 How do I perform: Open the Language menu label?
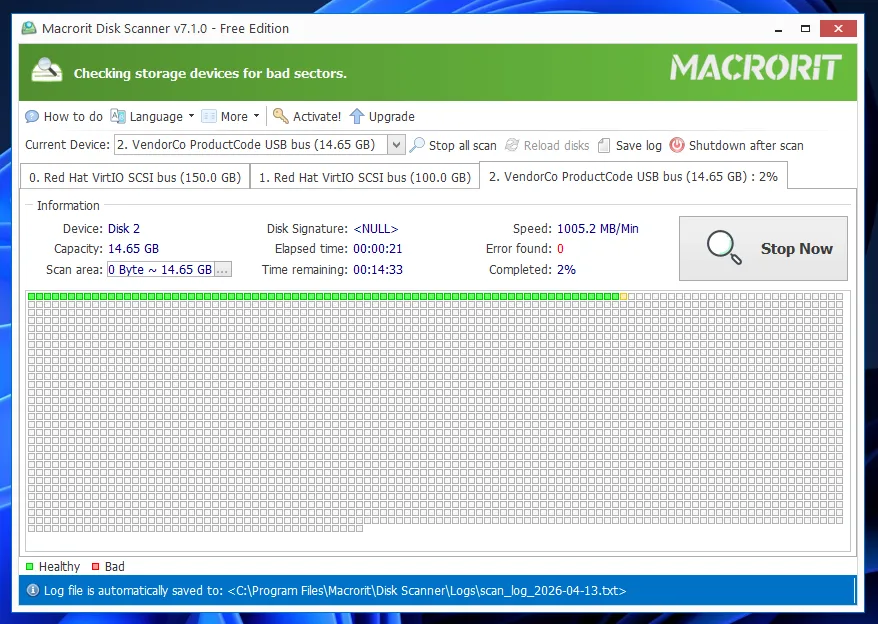[x=156, y=117]
